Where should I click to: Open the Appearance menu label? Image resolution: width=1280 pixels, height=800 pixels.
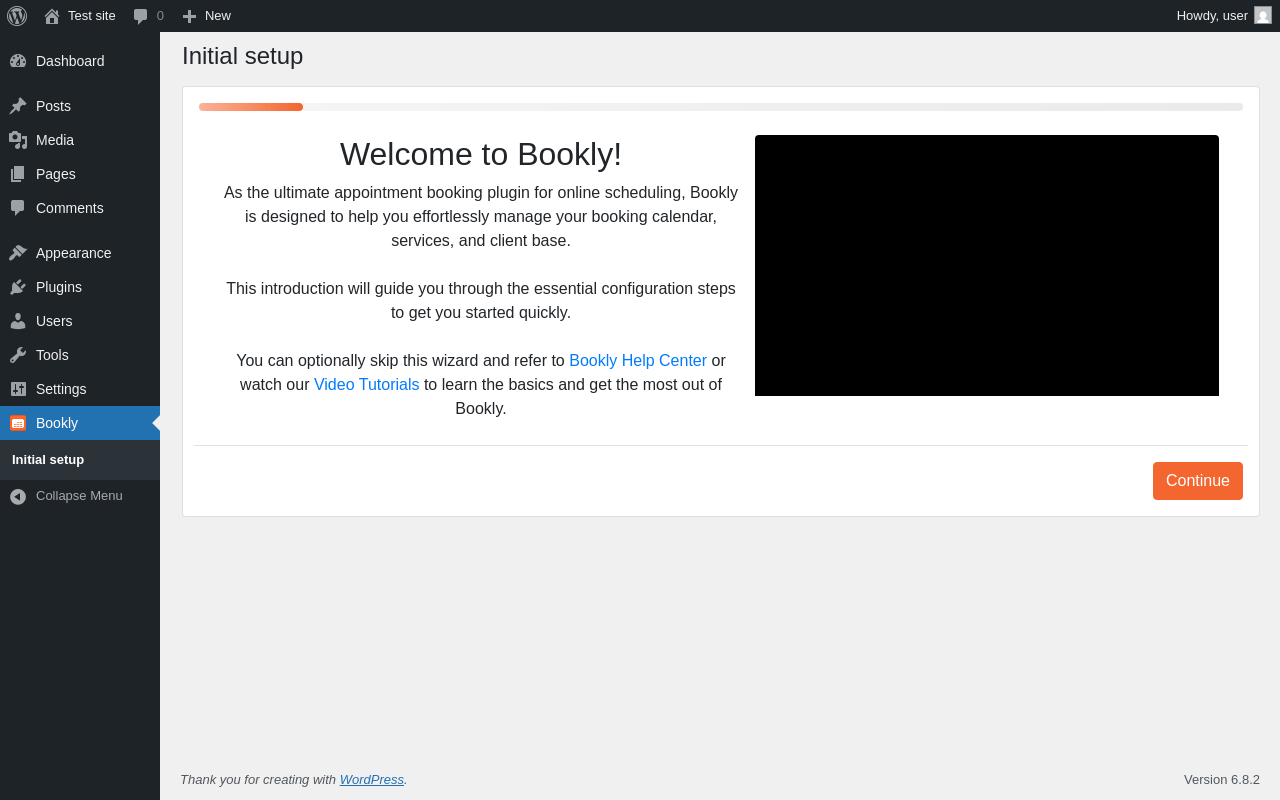[74, 253]
